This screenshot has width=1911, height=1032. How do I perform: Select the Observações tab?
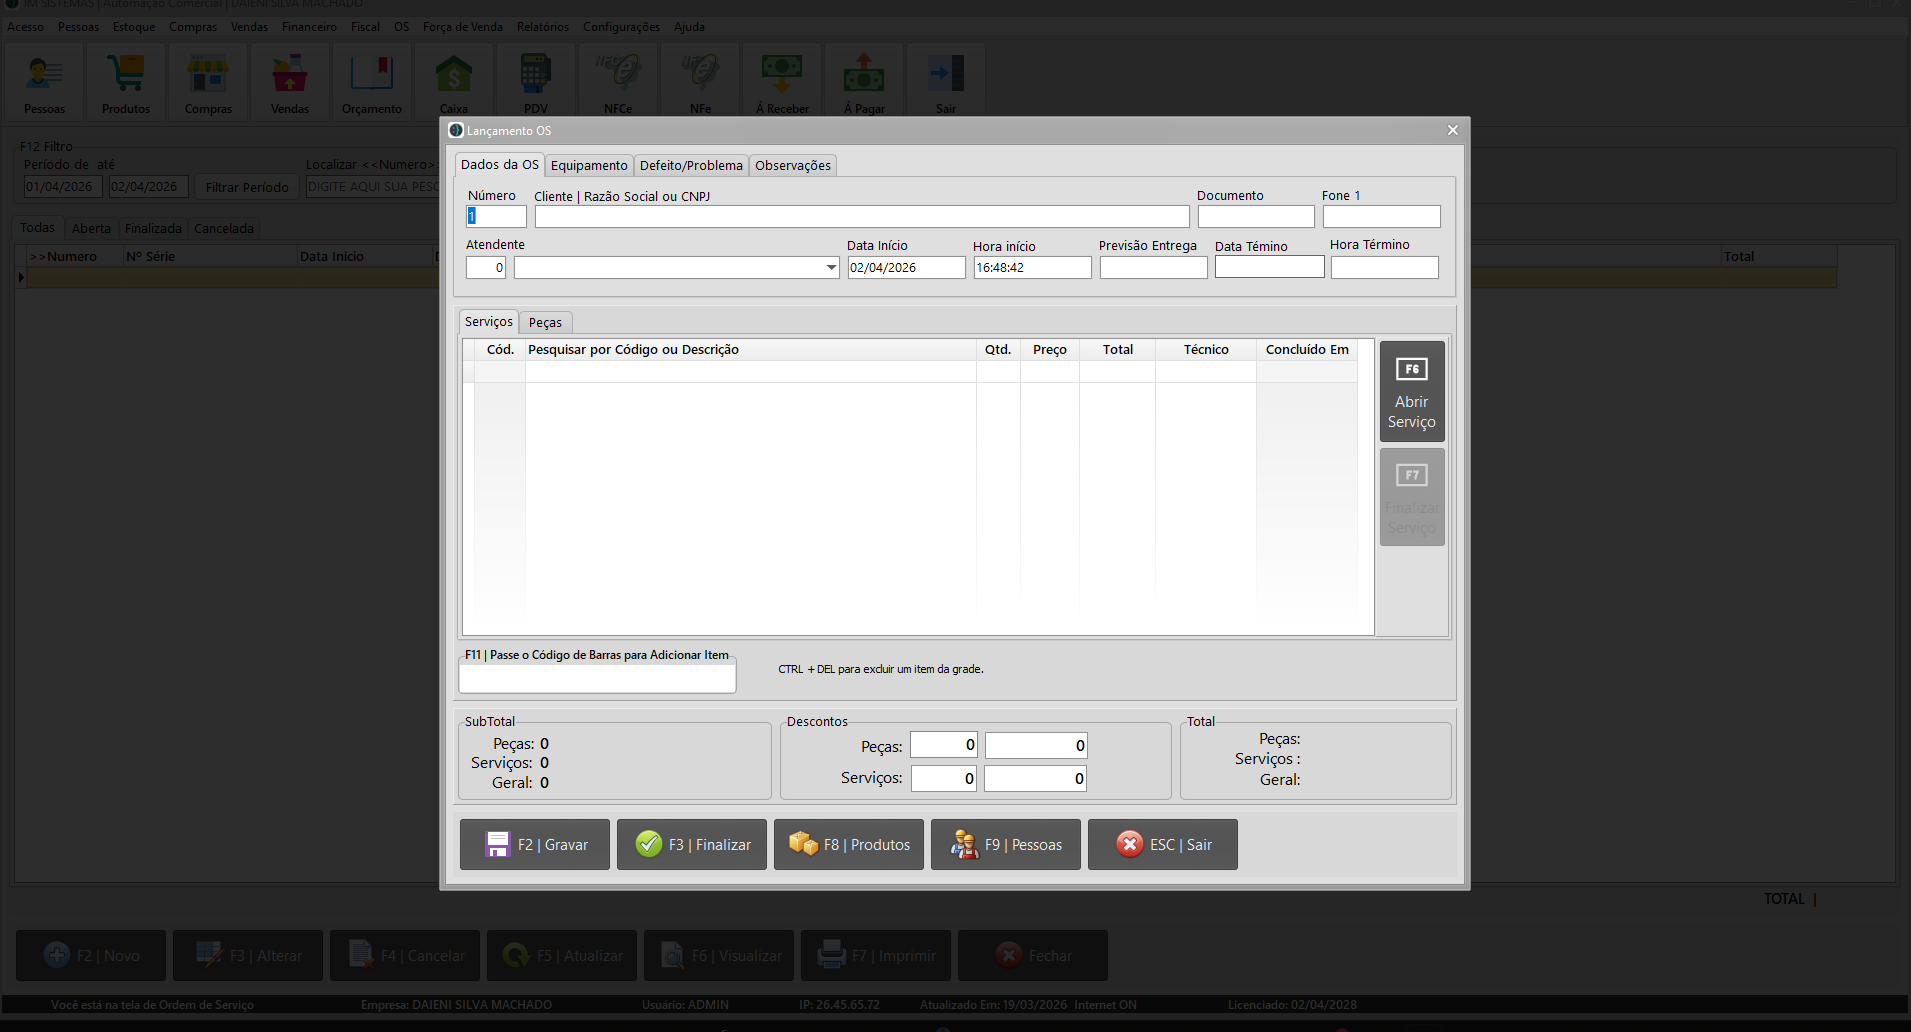tap(792, 166)
